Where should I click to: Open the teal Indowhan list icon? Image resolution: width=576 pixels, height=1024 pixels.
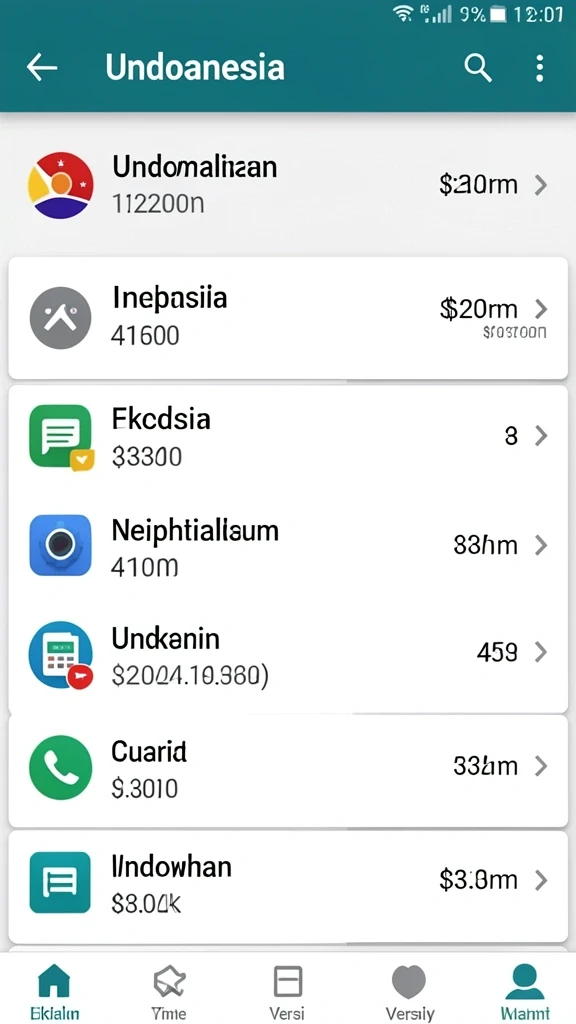[x=60, y=882]
